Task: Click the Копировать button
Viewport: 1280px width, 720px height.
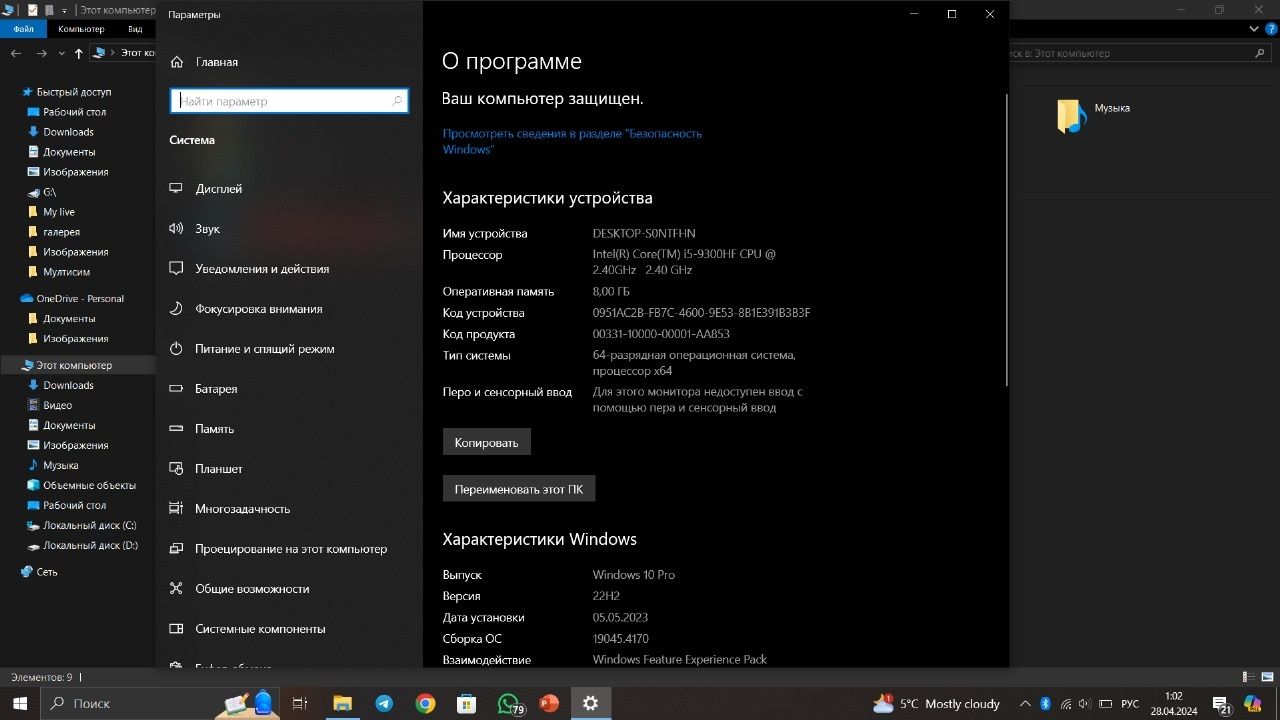Action: 487,442
